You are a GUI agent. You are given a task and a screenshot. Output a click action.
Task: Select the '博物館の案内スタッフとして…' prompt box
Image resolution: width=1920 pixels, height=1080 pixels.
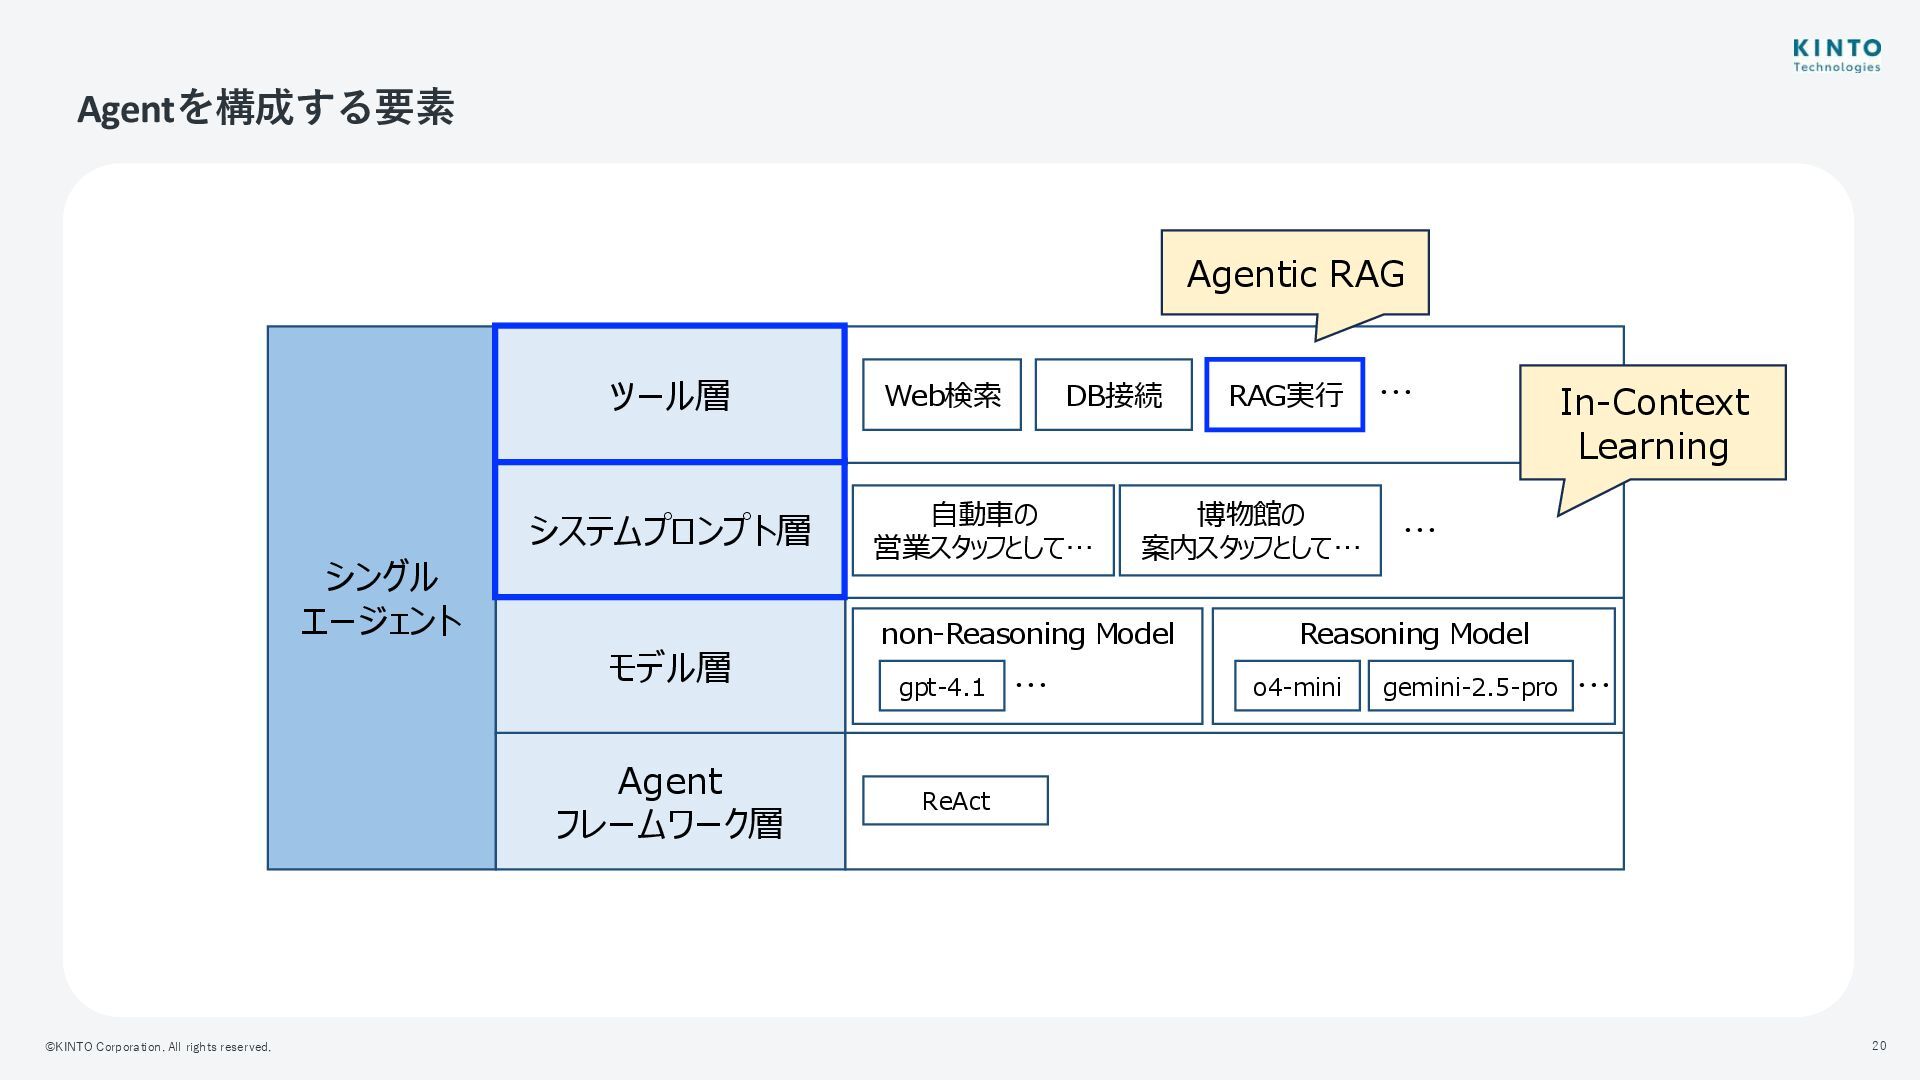coord(1250,530)
